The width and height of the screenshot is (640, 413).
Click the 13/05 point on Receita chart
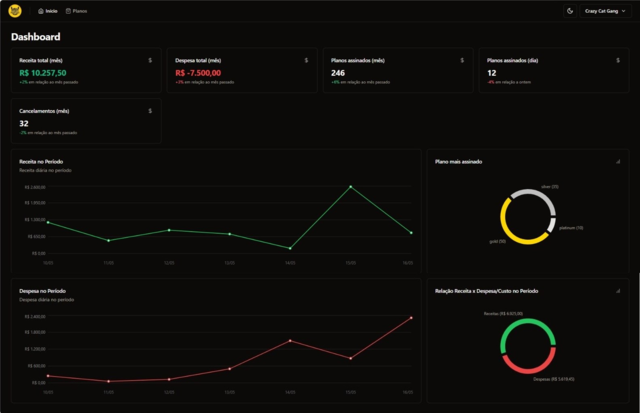[230, 234]
